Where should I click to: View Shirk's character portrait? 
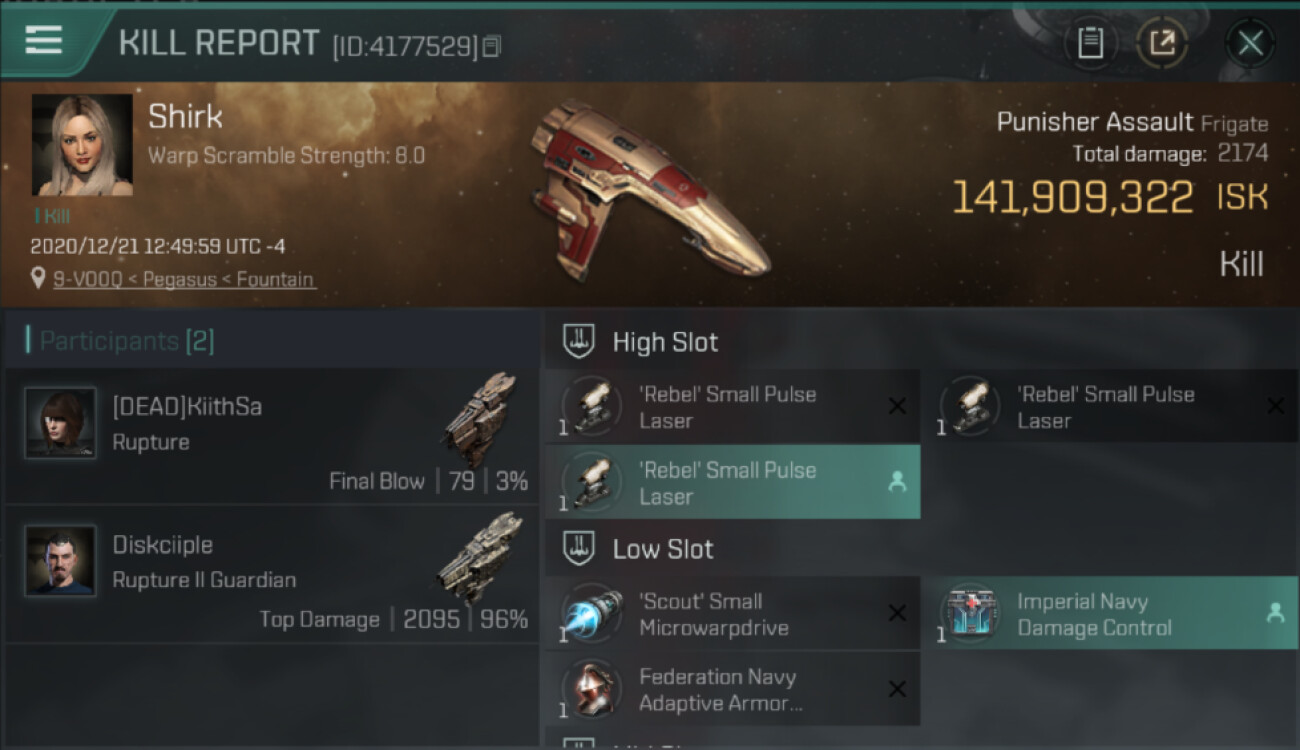click(x=82, y=145)
